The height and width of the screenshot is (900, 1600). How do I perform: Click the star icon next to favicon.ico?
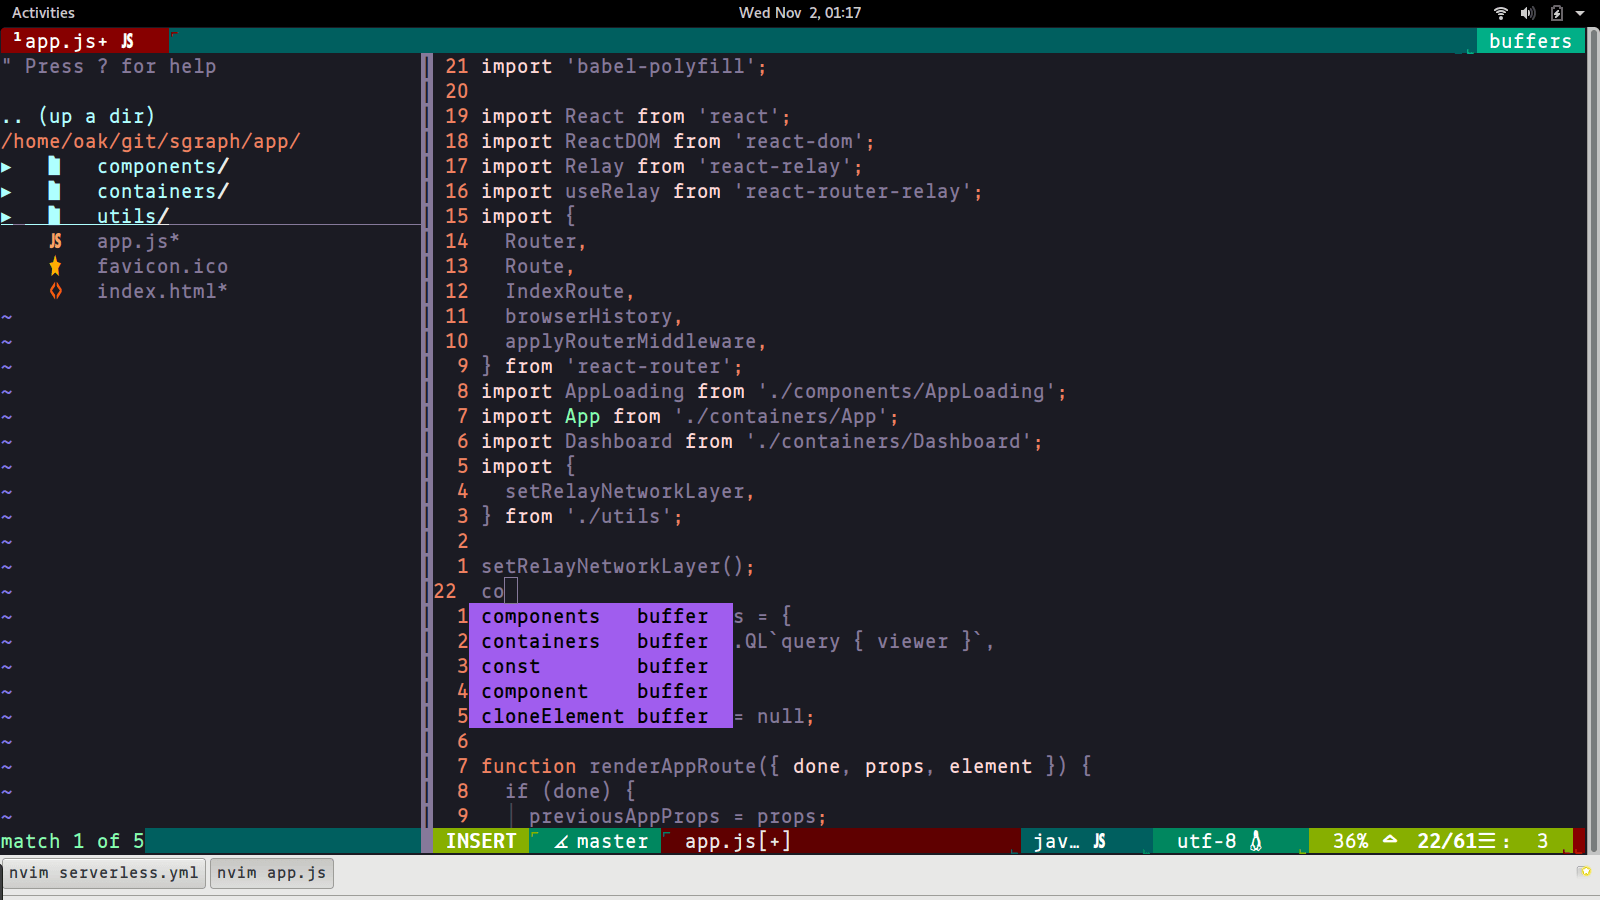pos(55,266)
